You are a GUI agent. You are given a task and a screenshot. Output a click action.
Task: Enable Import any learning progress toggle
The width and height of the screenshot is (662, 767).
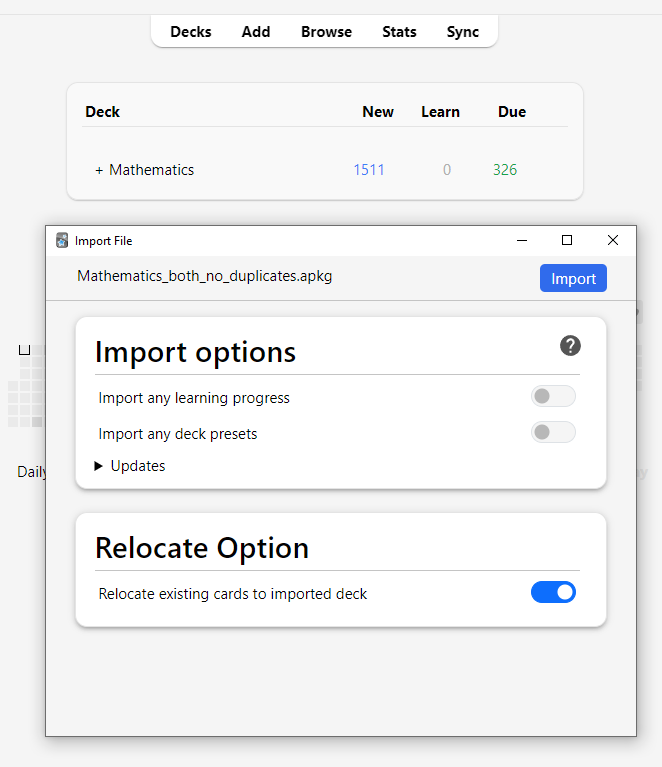553,397
